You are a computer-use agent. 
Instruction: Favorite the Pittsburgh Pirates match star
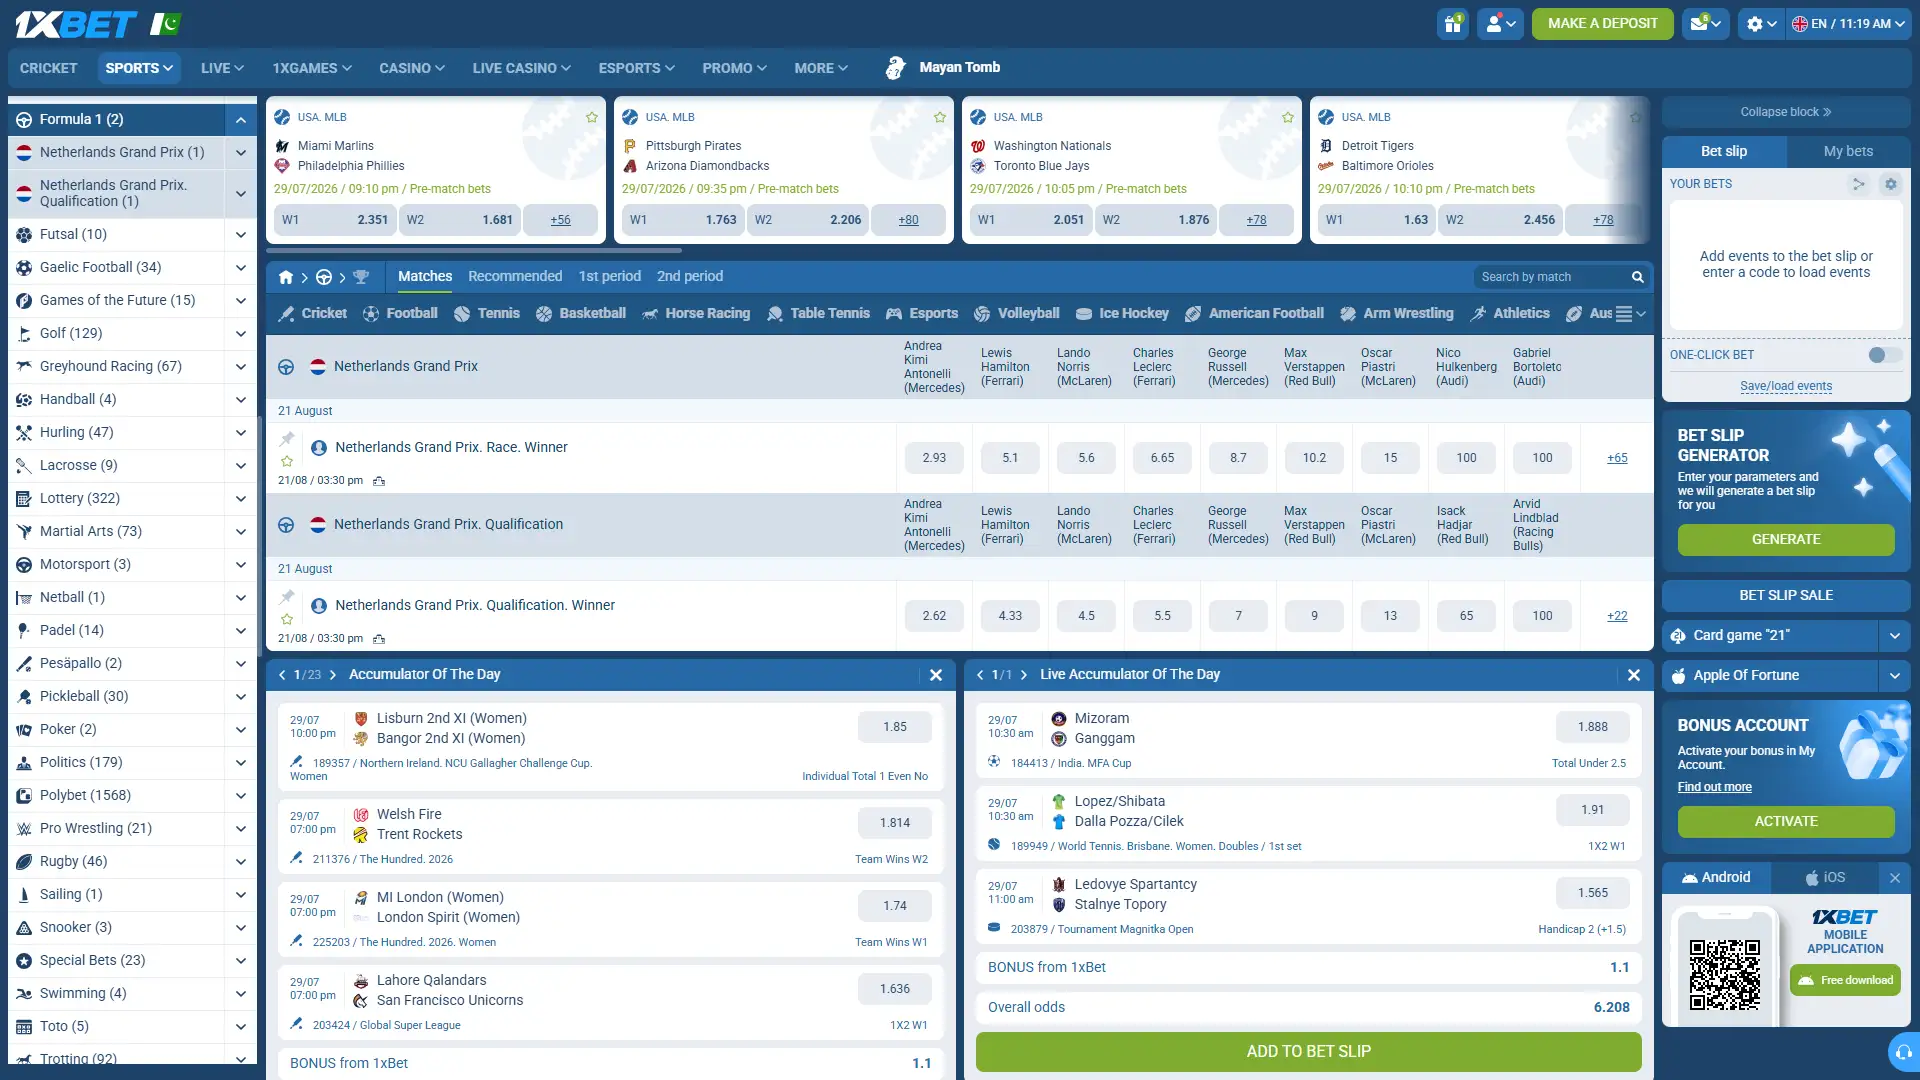point(940,117)
